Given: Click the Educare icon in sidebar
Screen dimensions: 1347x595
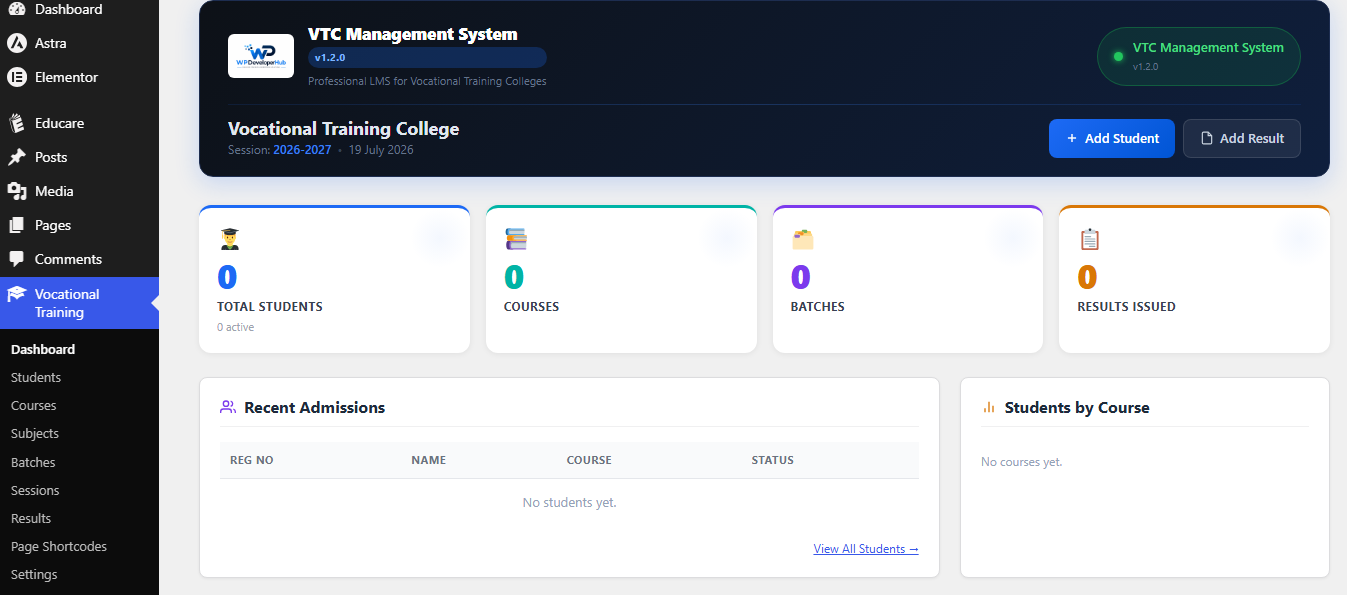Looking at the screenshot, I should coord(16,123).
